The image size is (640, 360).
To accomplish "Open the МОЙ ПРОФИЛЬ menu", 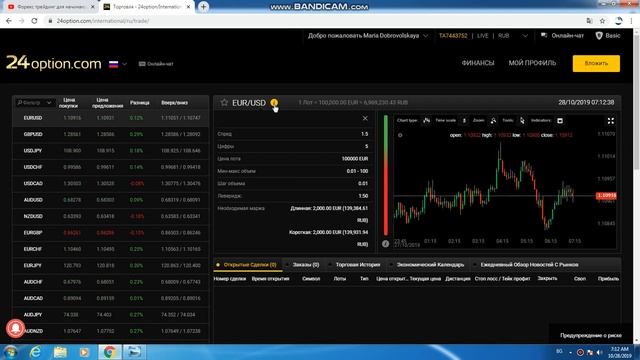I will (532, 63).
